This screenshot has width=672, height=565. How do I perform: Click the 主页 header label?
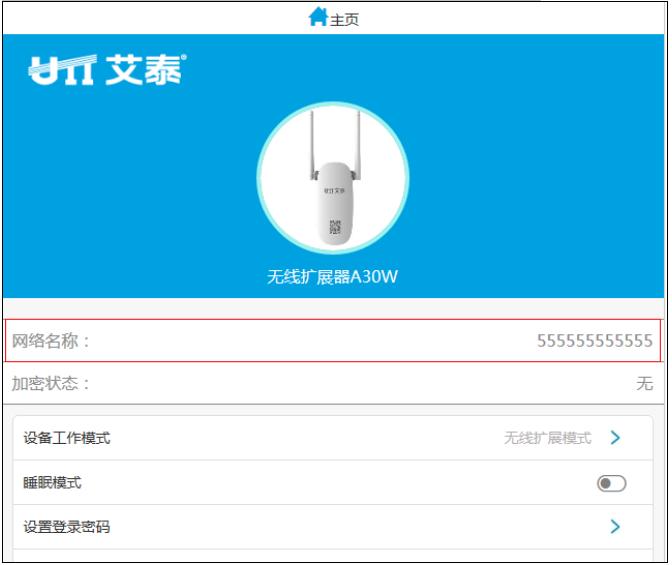pos(344,20)
